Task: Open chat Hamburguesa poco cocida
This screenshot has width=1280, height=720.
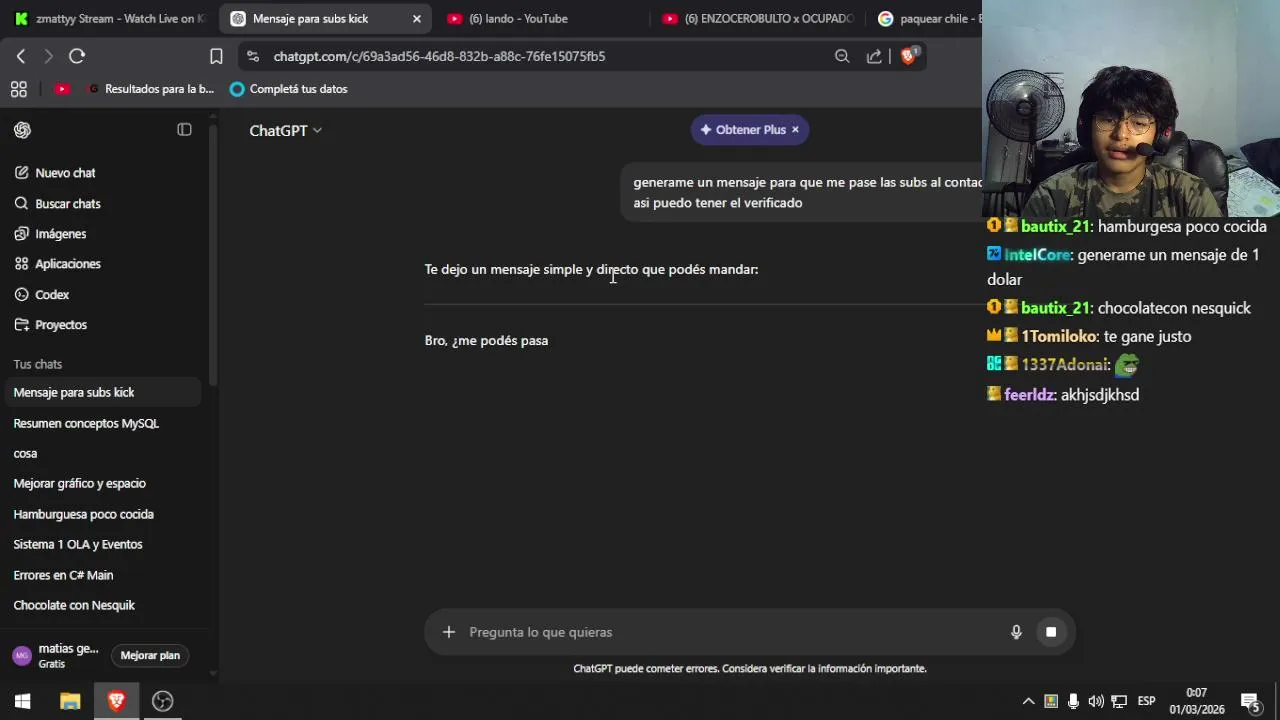Action: click(x=104, y=514)
